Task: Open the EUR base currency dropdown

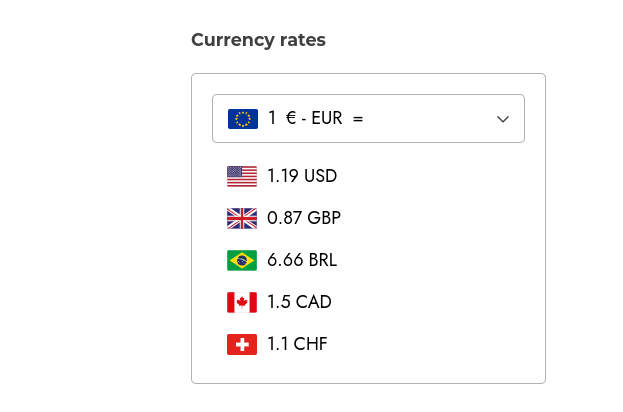Action: click(x=368, y=118)
